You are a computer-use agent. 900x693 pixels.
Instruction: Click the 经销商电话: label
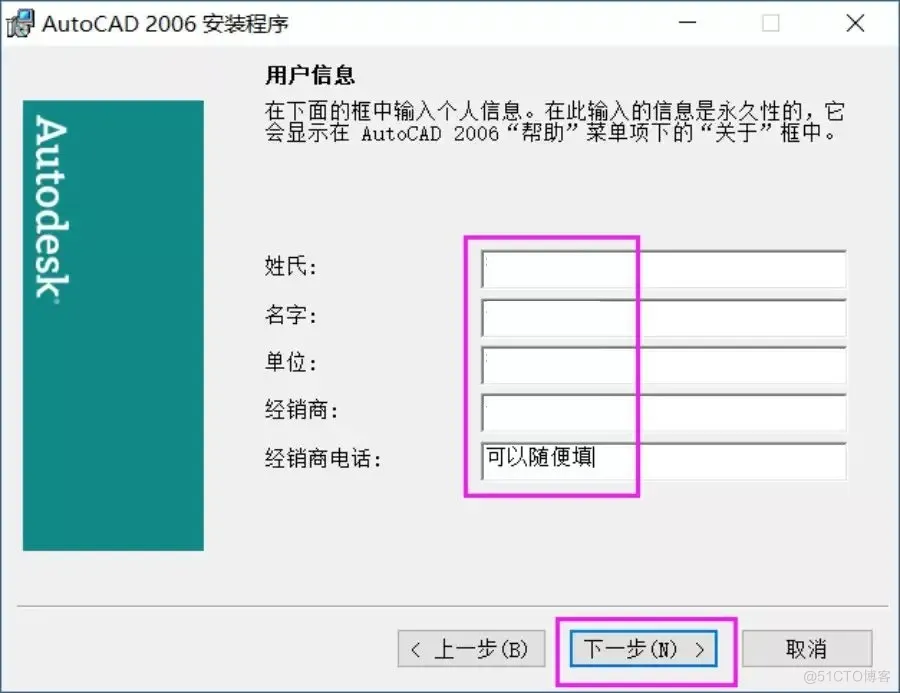pos(323,458)
